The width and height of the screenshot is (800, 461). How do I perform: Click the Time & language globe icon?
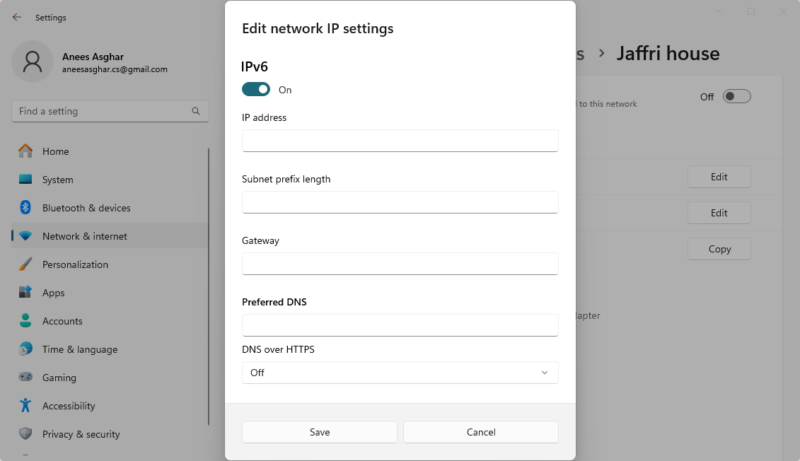(x=25, y=349)
